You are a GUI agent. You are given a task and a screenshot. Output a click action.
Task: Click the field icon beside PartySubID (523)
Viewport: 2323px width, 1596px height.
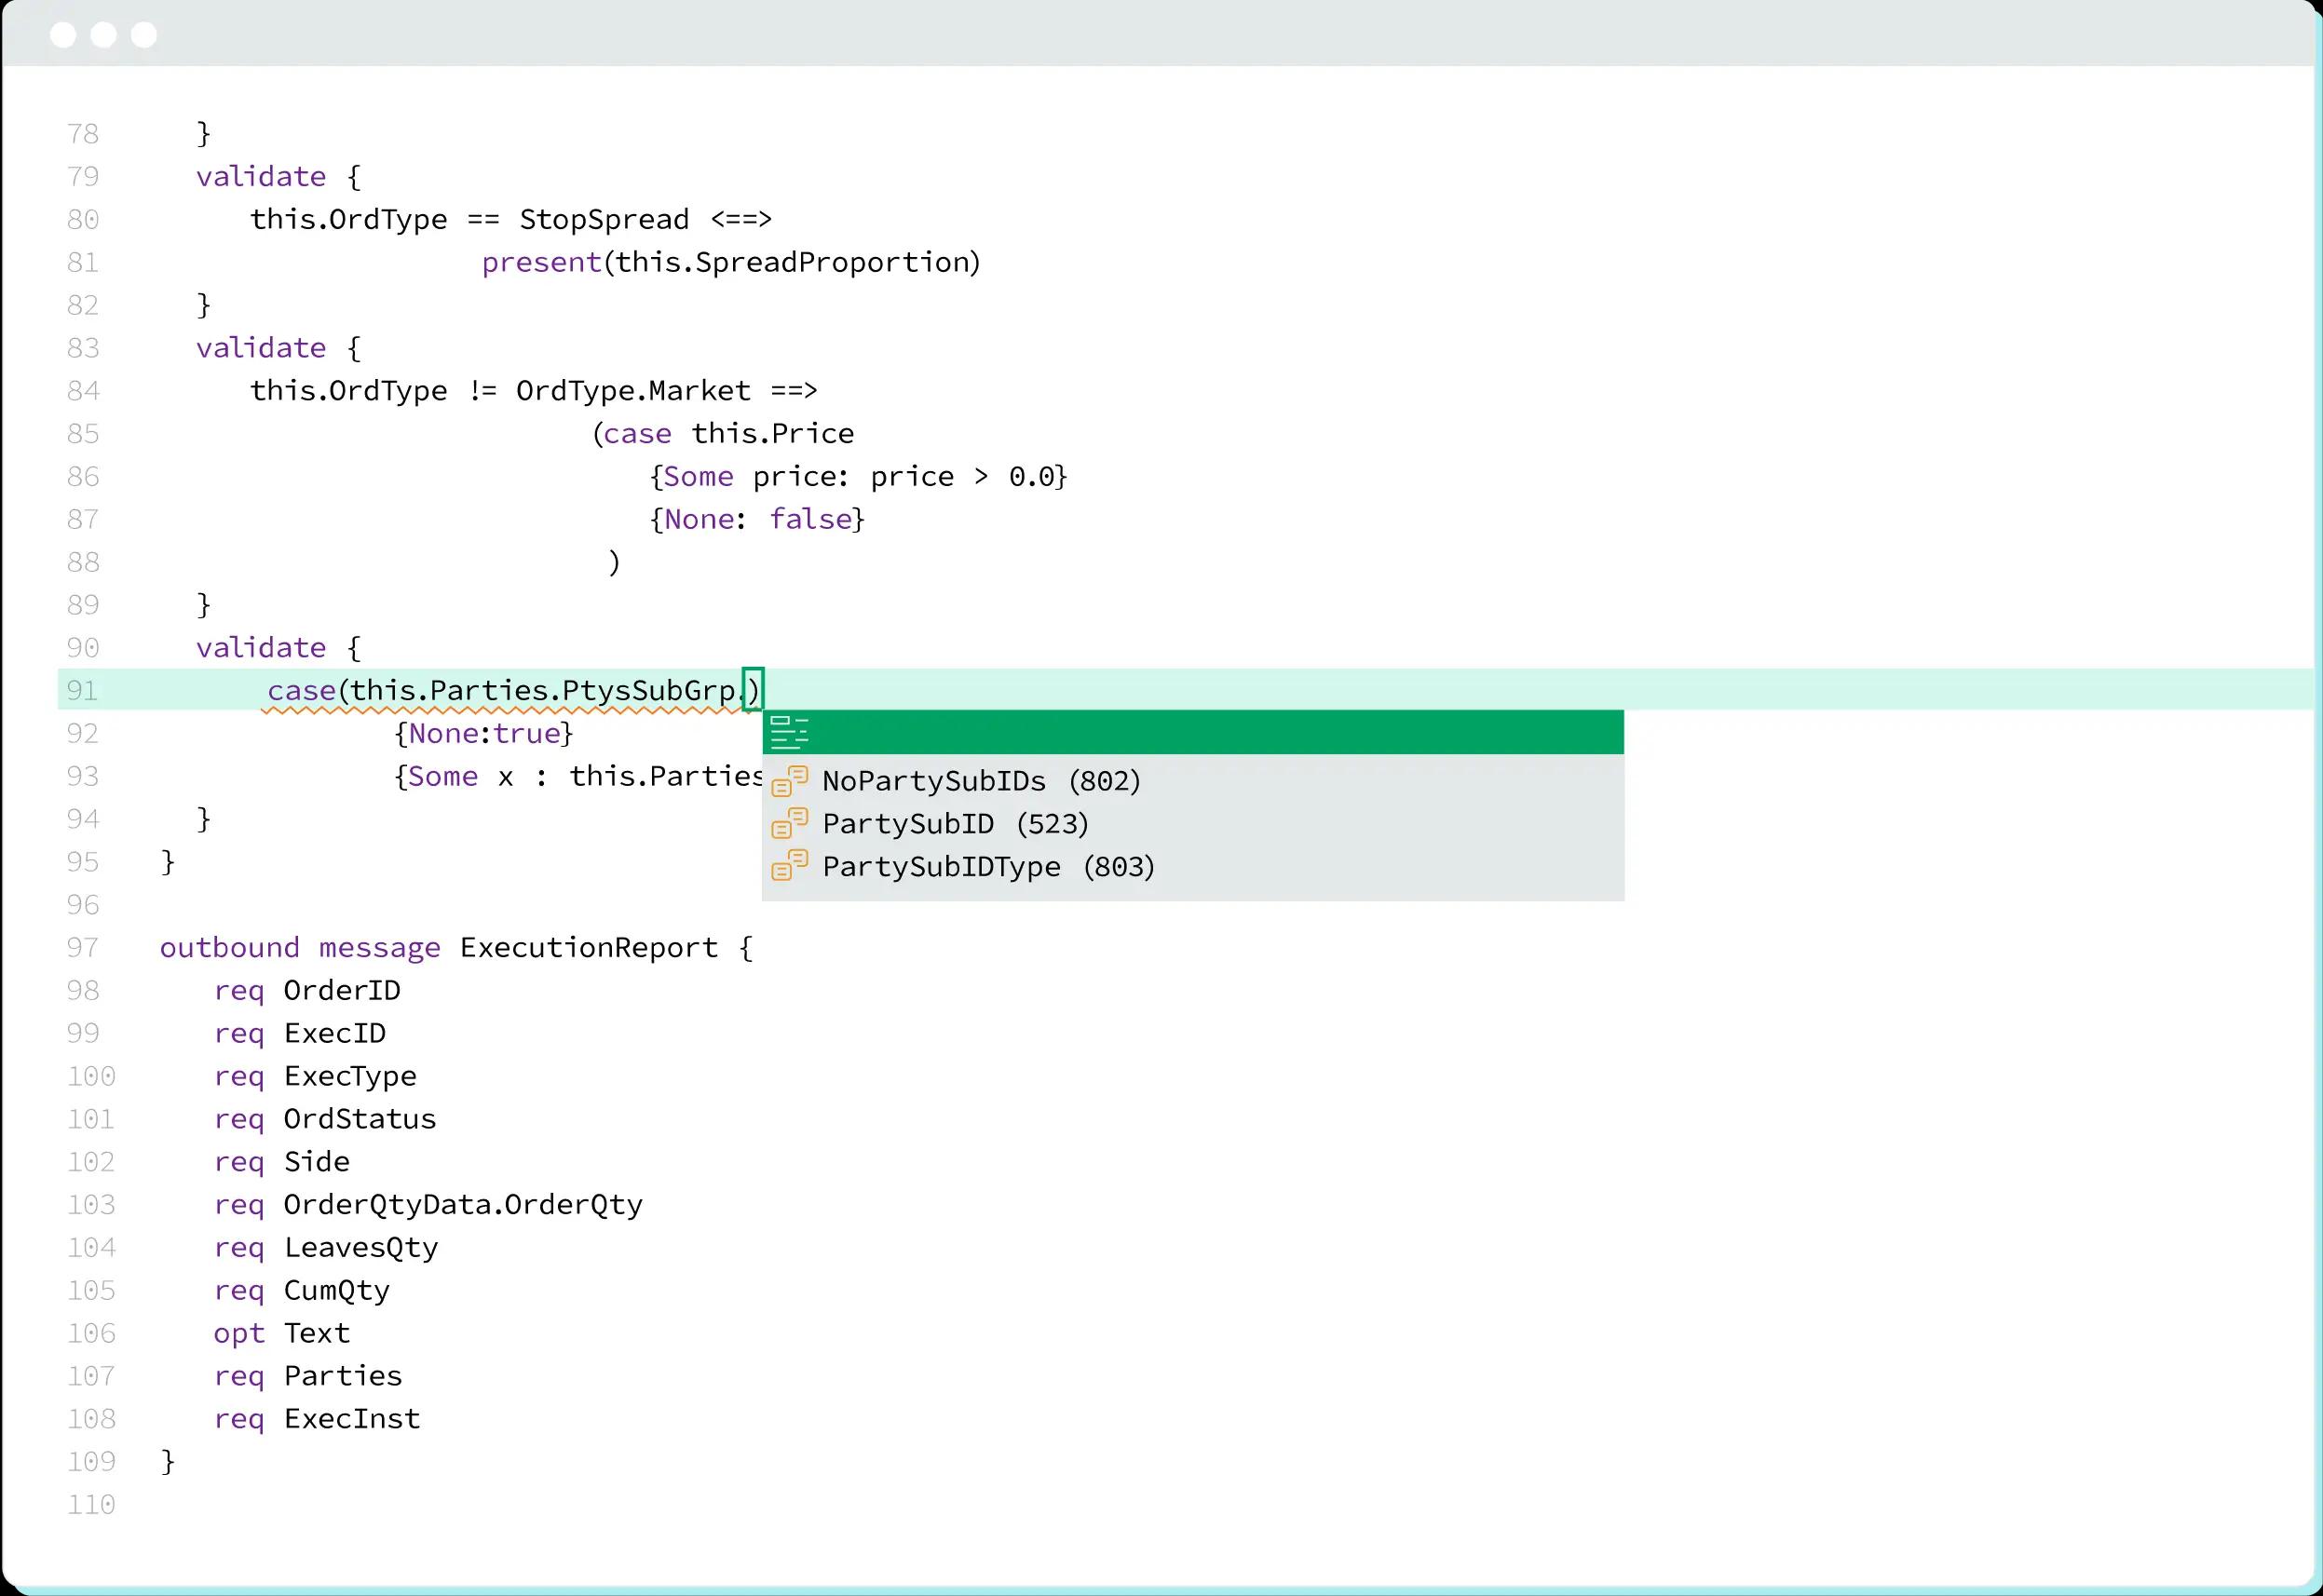pos(790,824)
